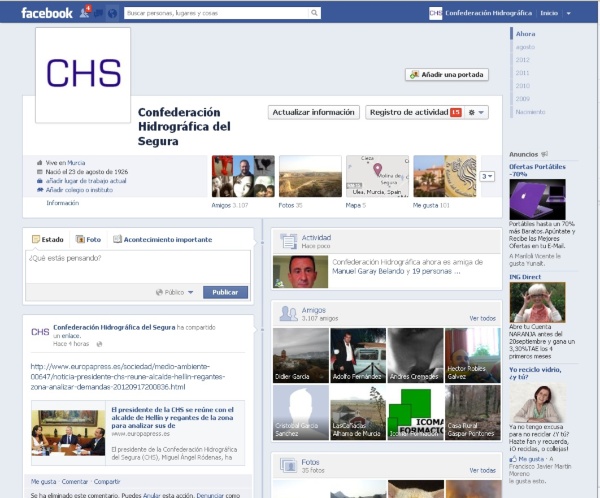
Task: Click the Me gusta thumbs-up ad icon
Action: (x=513, y=459)
